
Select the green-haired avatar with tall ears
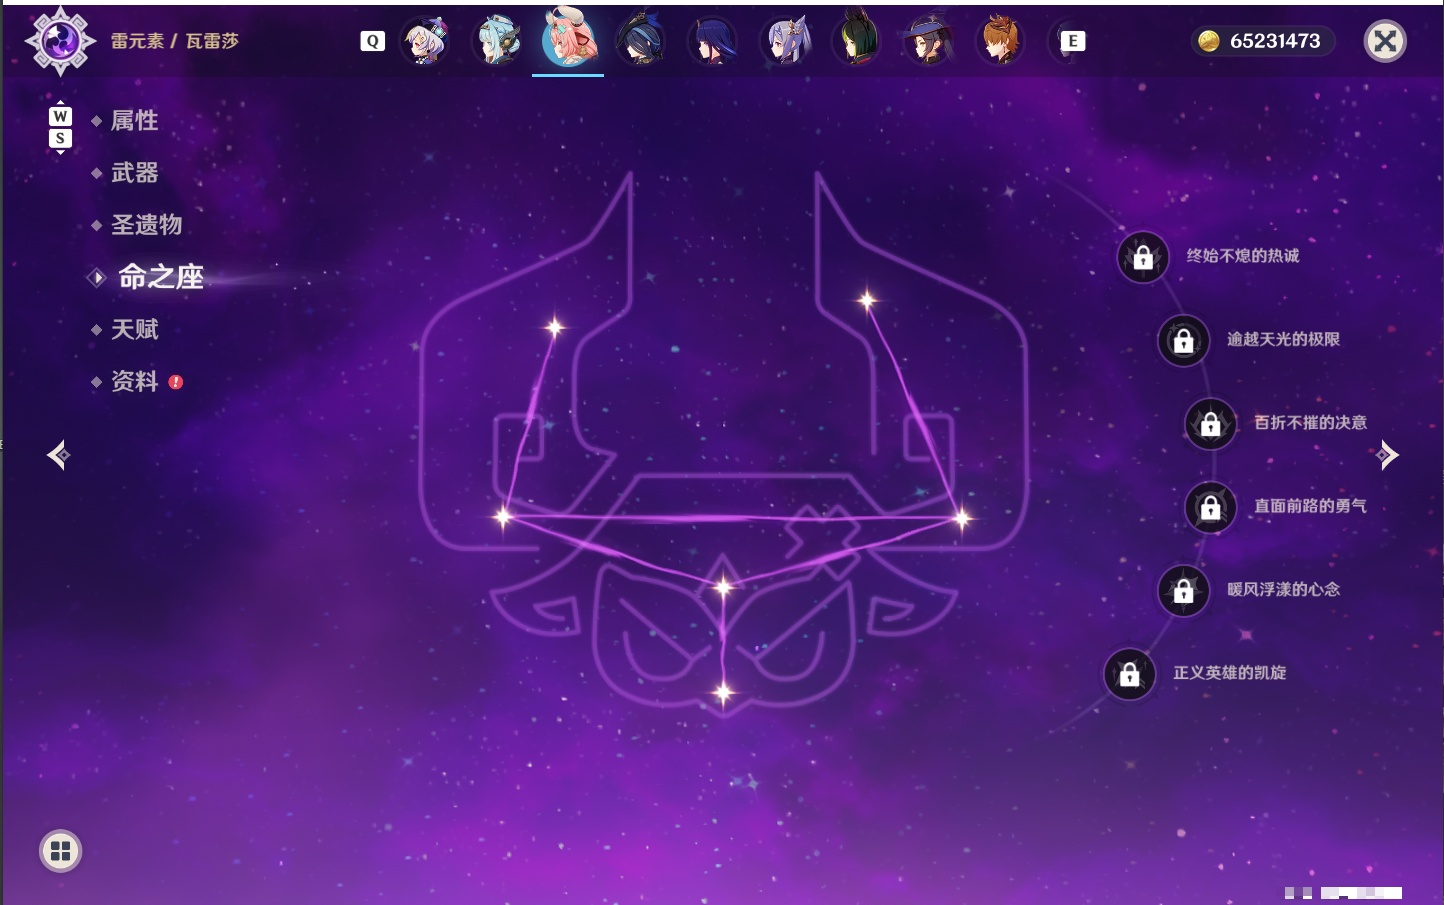[x=857, y=41]
